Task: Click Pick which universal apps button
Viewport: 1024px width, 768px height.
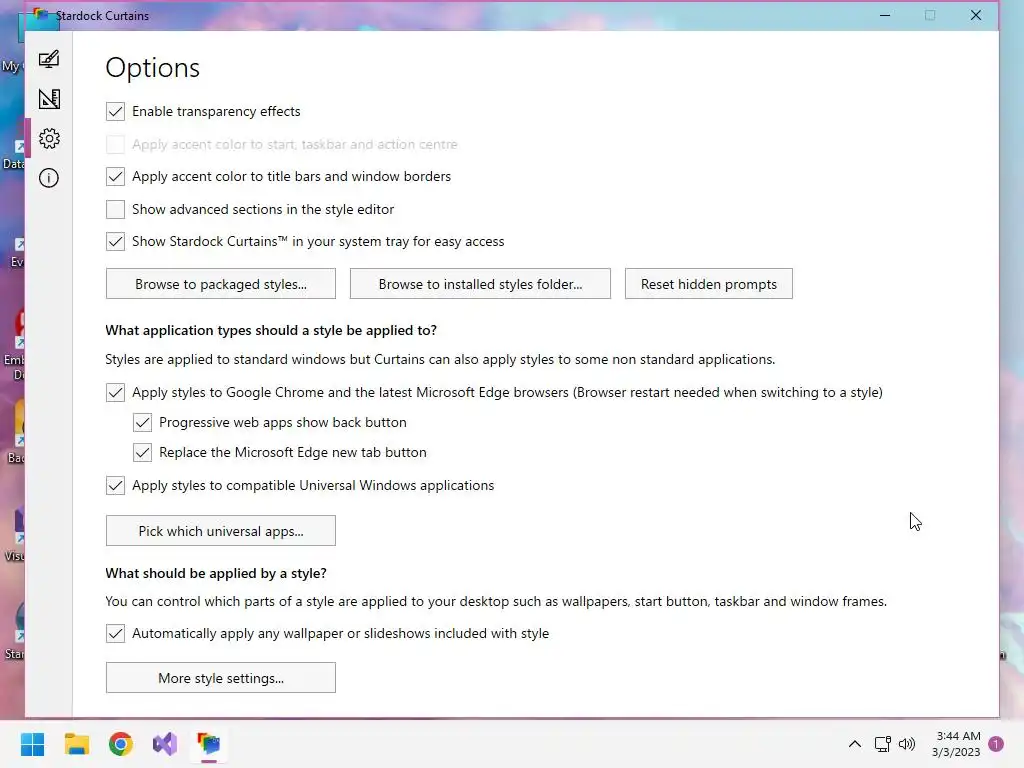Action: click(221, 531)
